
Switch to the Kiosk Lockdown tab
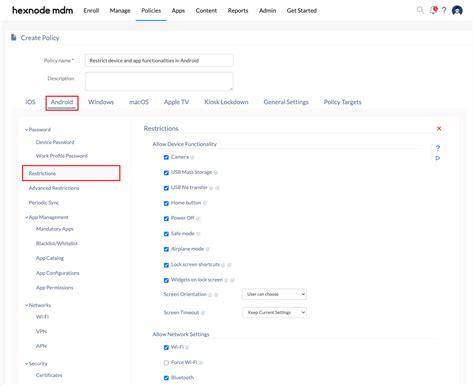click(x=226, y=102)
